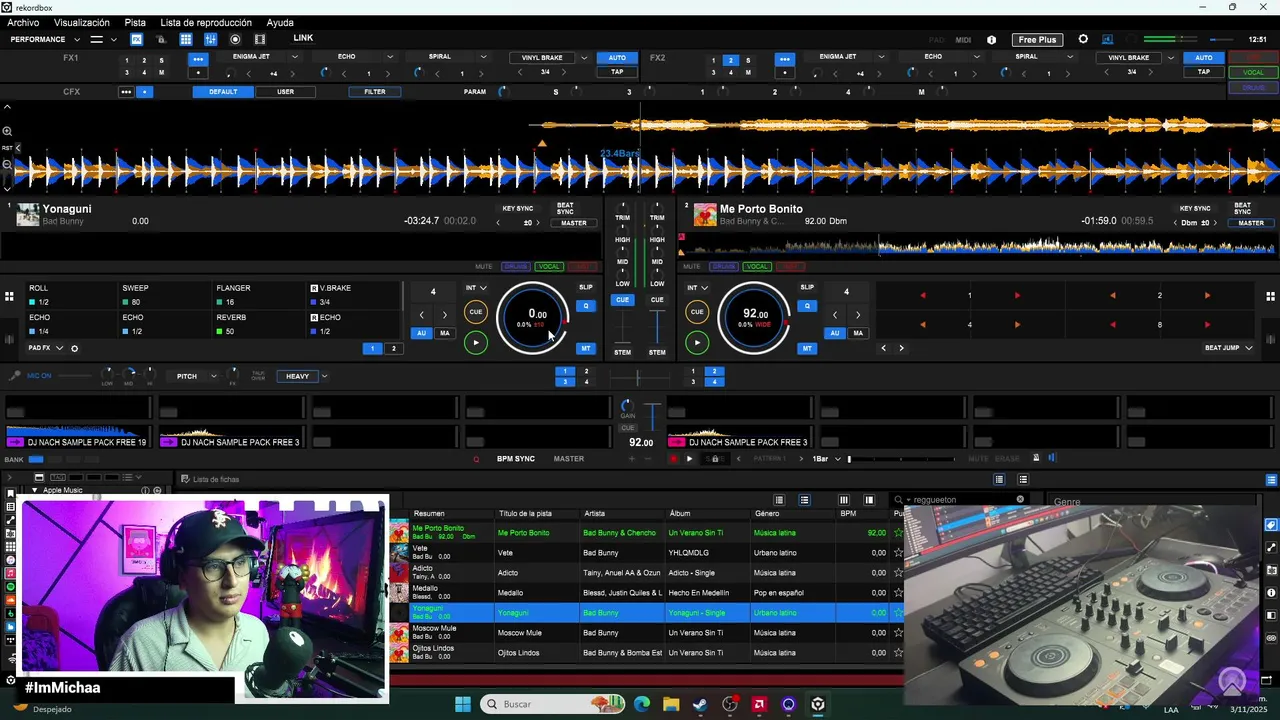
Task: Open Windows Start menu
Action: 463,704
